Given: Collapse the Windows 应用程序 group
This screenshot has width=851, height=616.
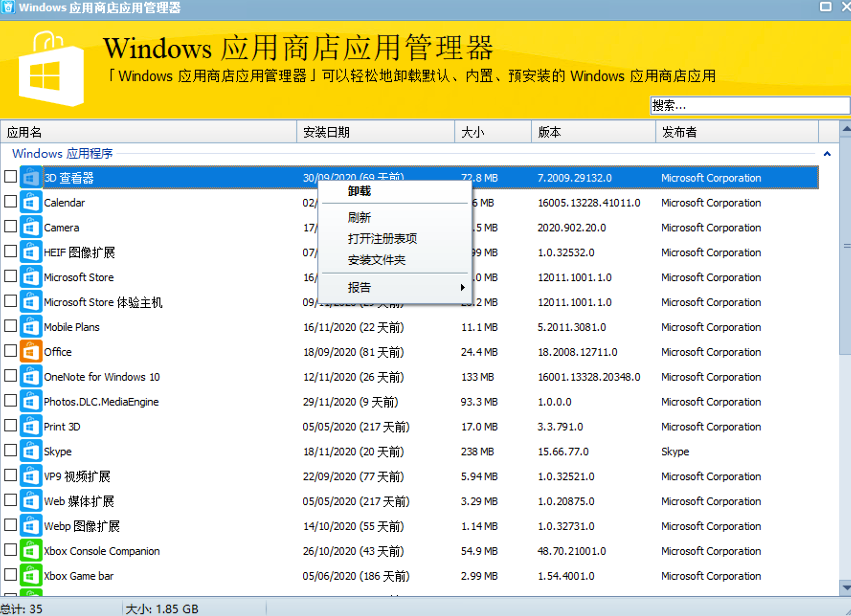Looking at the screenshot, I should tap(827, 154).
